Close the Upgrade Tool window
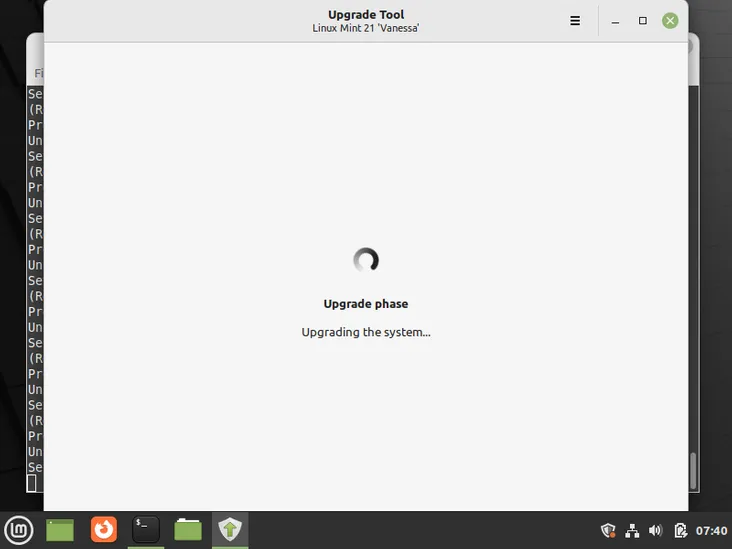Screen dimensions: 732x549 (x=670, y=21)
